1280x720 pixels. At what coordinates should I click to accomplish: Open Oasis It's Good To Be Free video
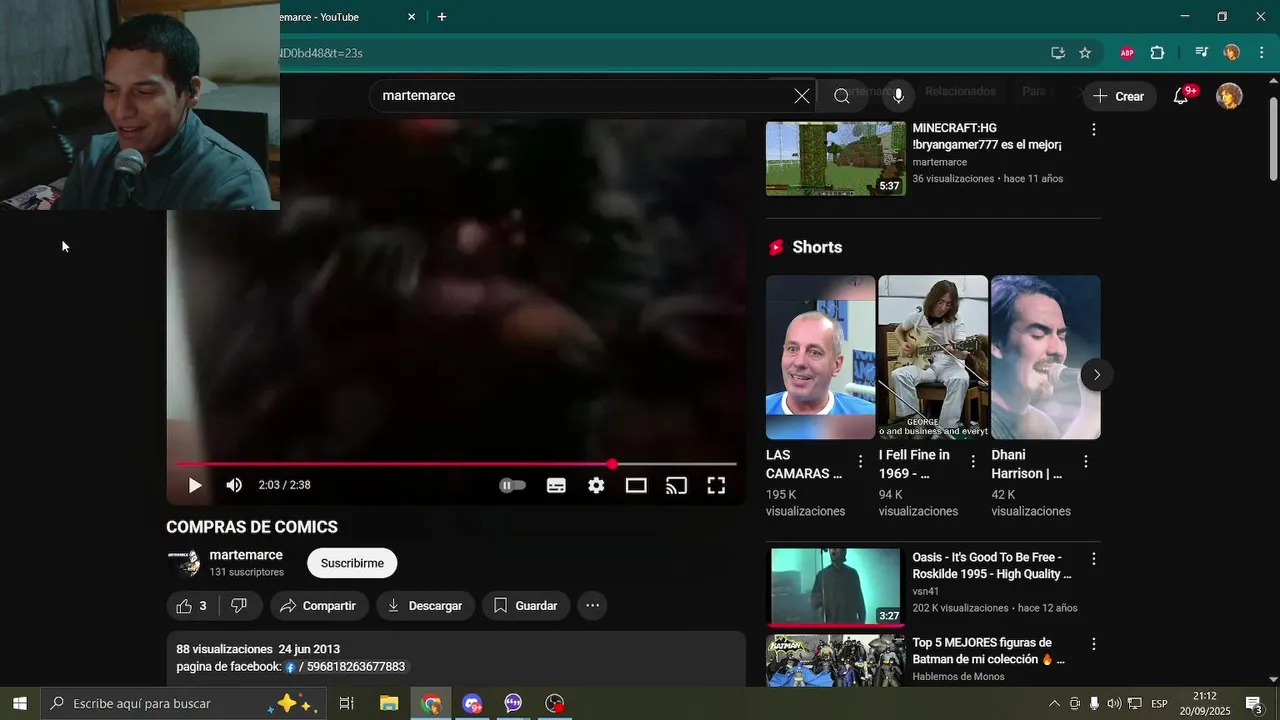pos(835,586)
